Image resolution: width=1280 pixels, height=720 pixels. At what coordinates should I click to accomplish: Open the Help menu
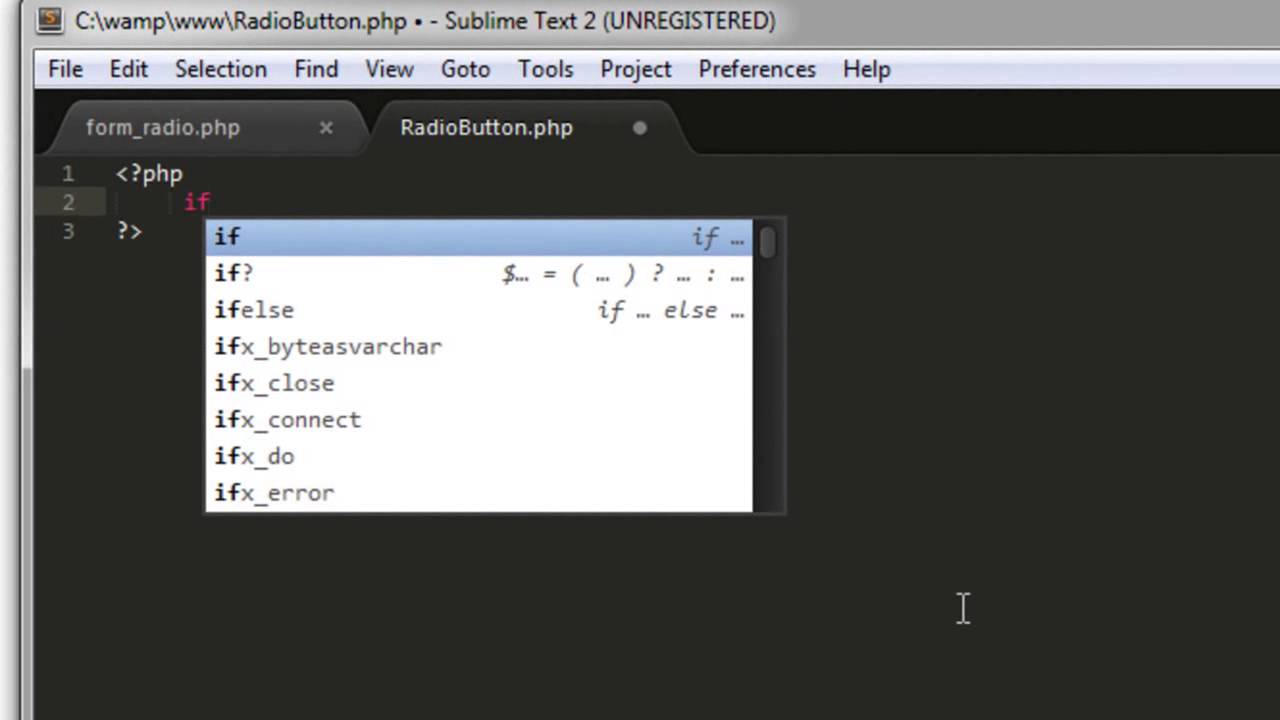point(866,69)
